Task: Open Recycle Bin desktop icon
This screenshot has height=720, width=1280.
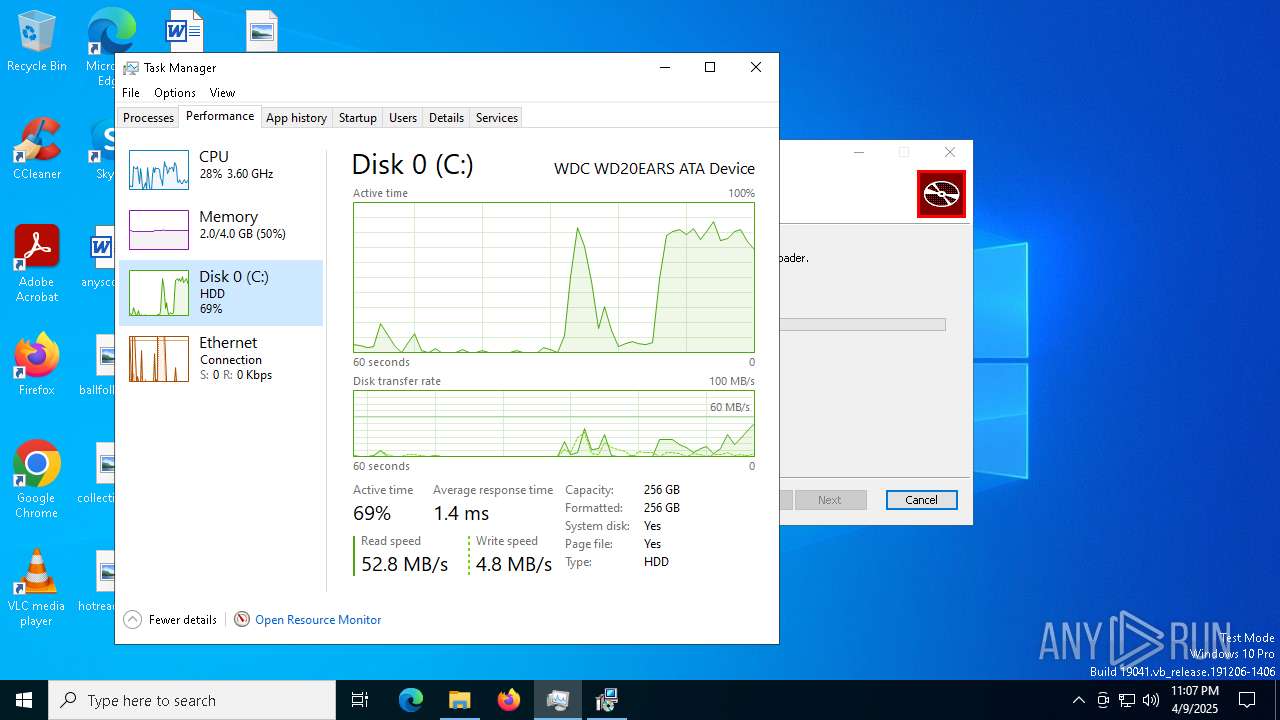Action: click(37, 41)
